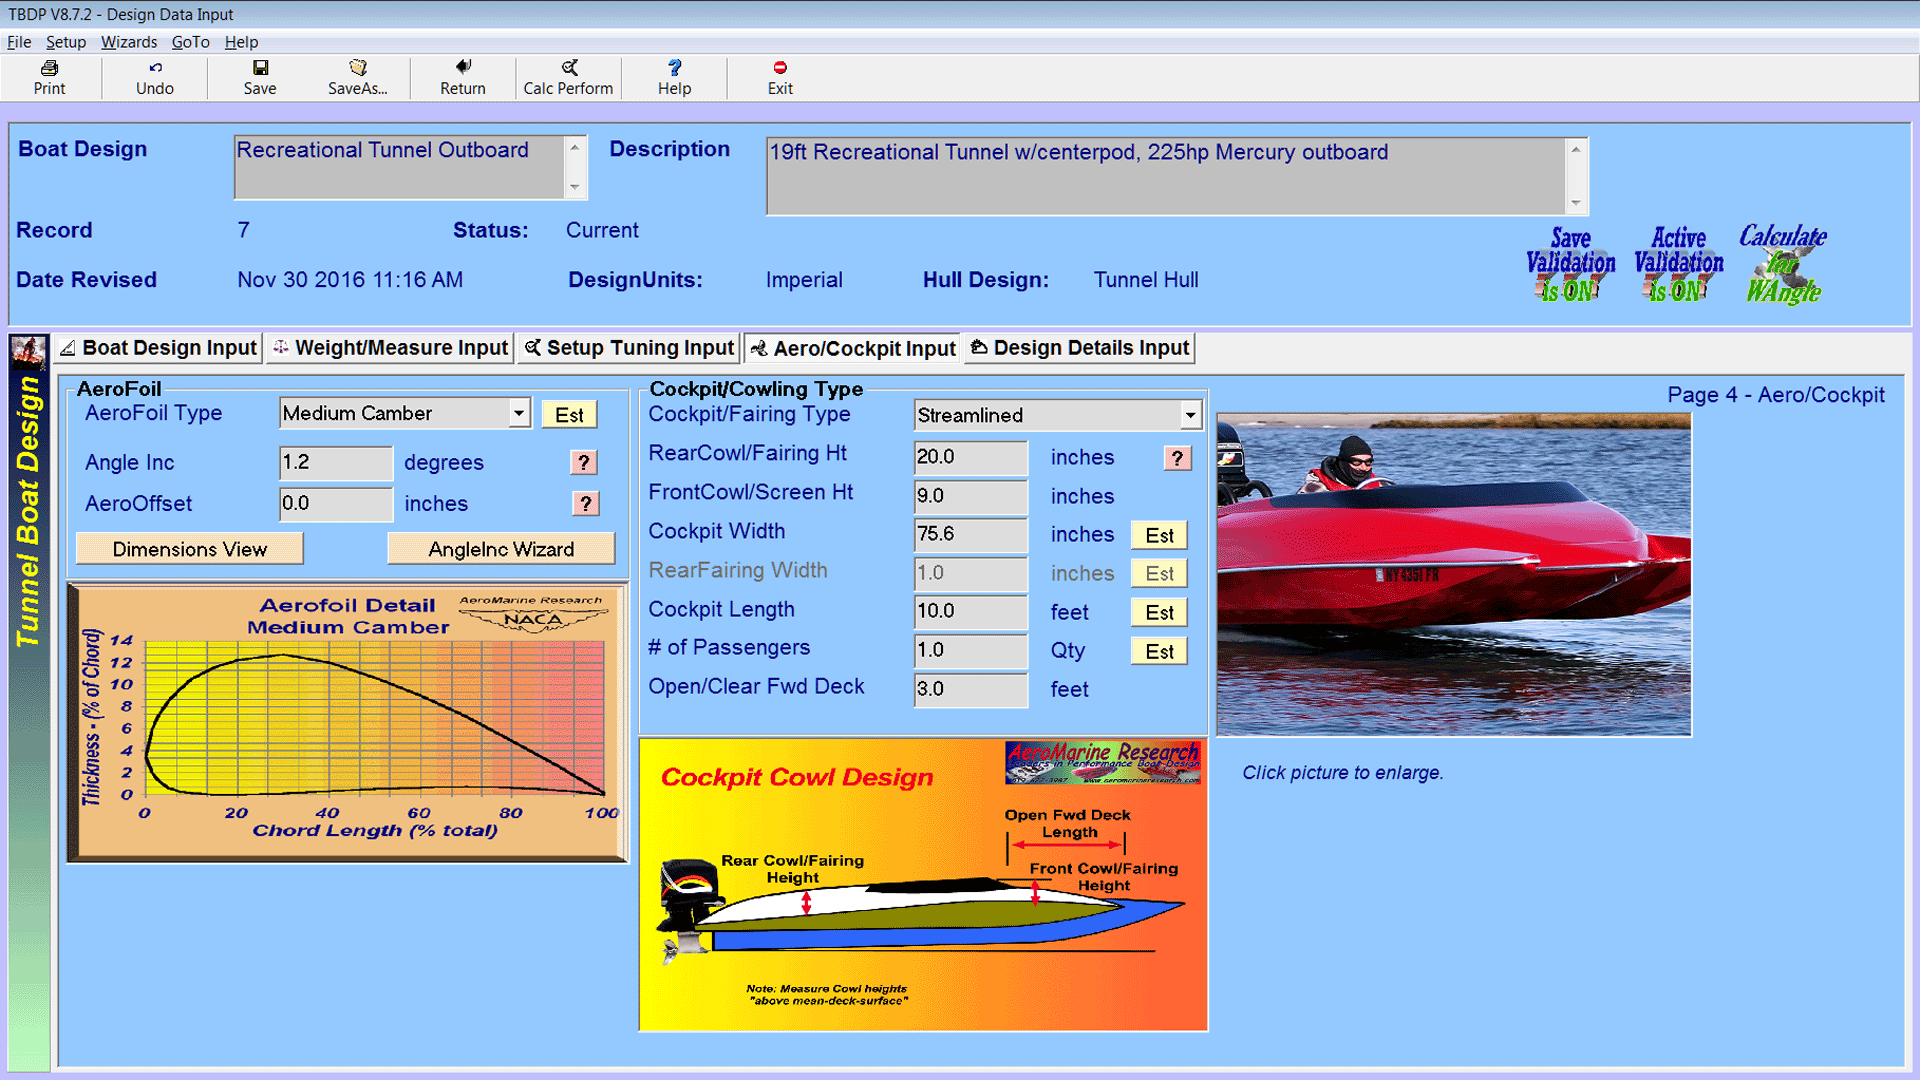The image size is (1920, 1080).
Task: Click the Calculate for WAngle icon
Action: tap(1784, 265)
